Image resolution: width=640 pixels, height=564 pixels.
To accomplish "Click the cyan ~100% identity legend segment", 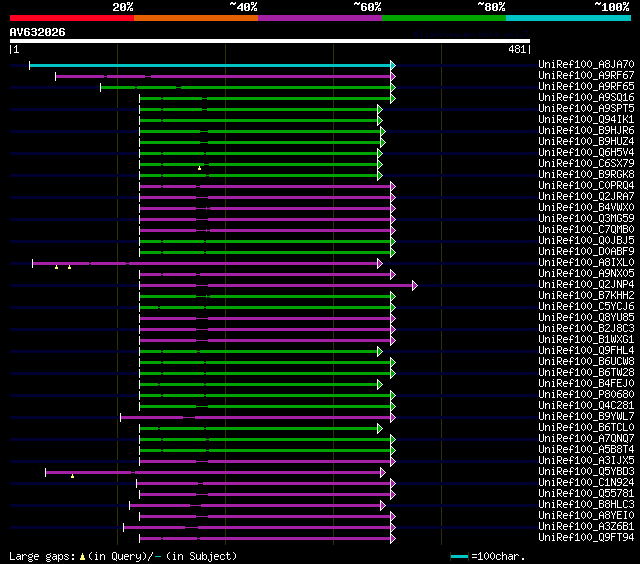I will click(x=567, y=17).
